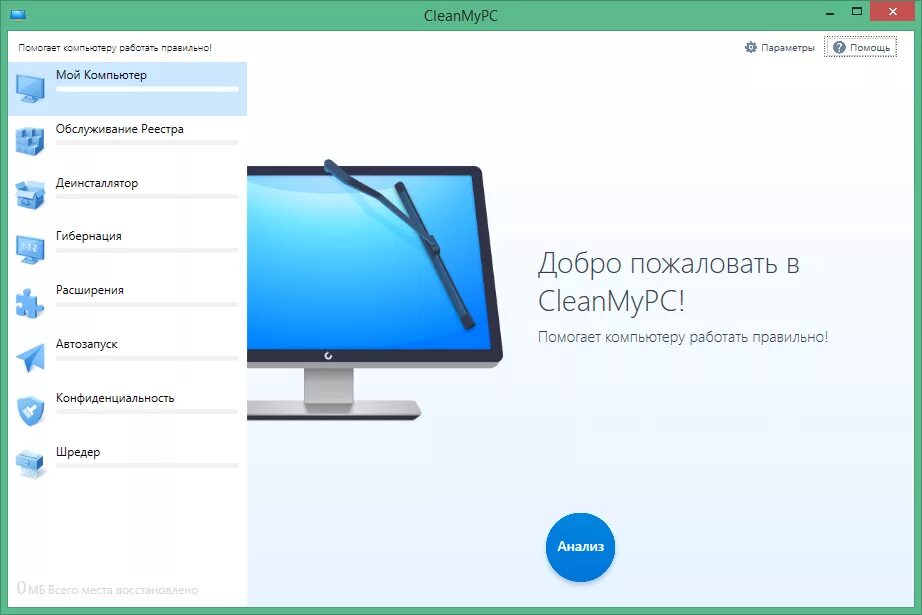Click the CleanMyPC title bar app icon
This screenshot has width=922, height=615.
[18, 15]
